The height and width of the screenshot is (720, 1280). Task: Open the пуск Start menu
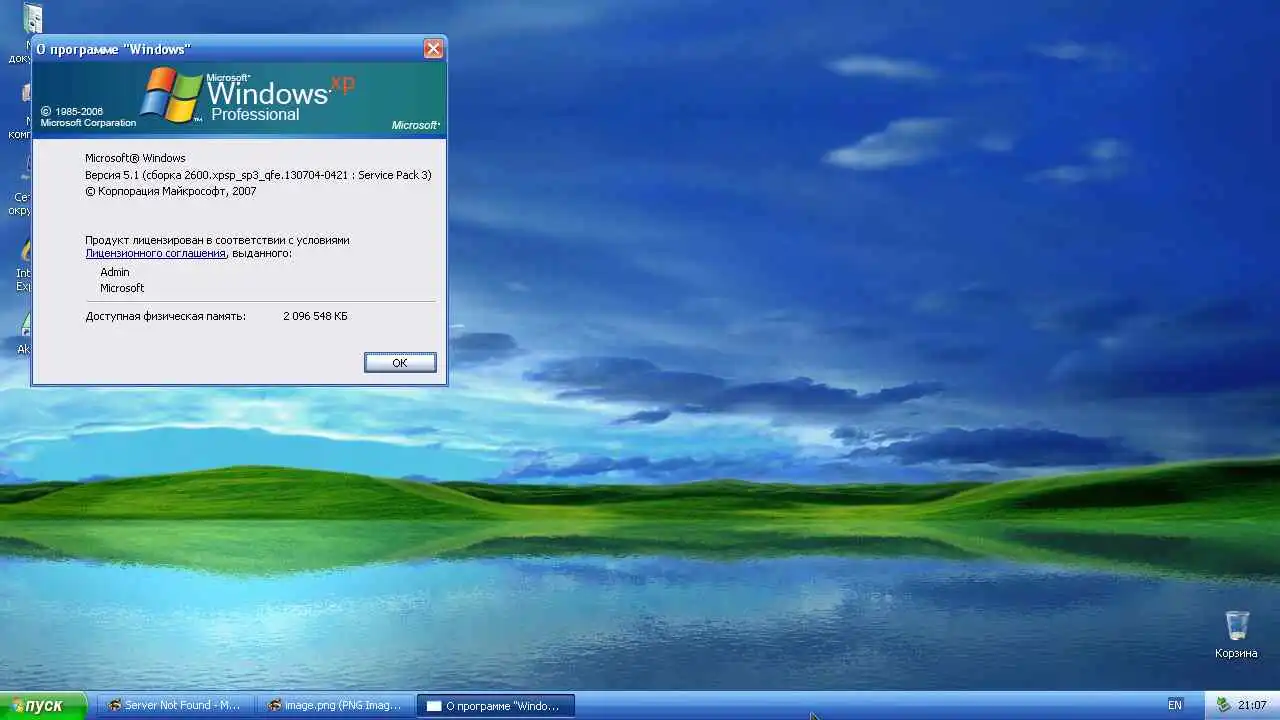point(44,705)
